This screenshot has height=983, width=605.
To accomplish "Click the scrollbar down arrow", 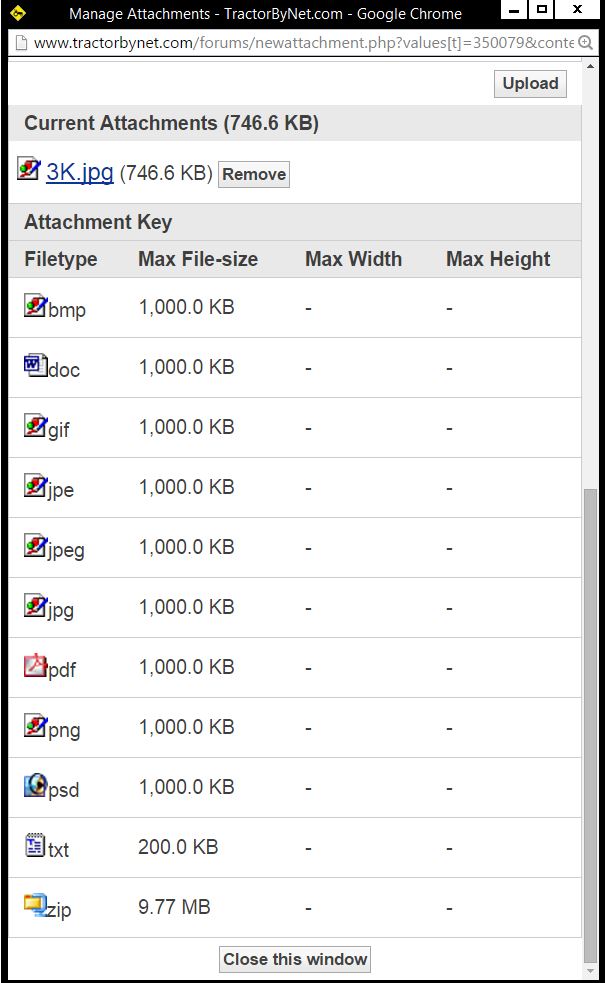I will pos(591,970).
